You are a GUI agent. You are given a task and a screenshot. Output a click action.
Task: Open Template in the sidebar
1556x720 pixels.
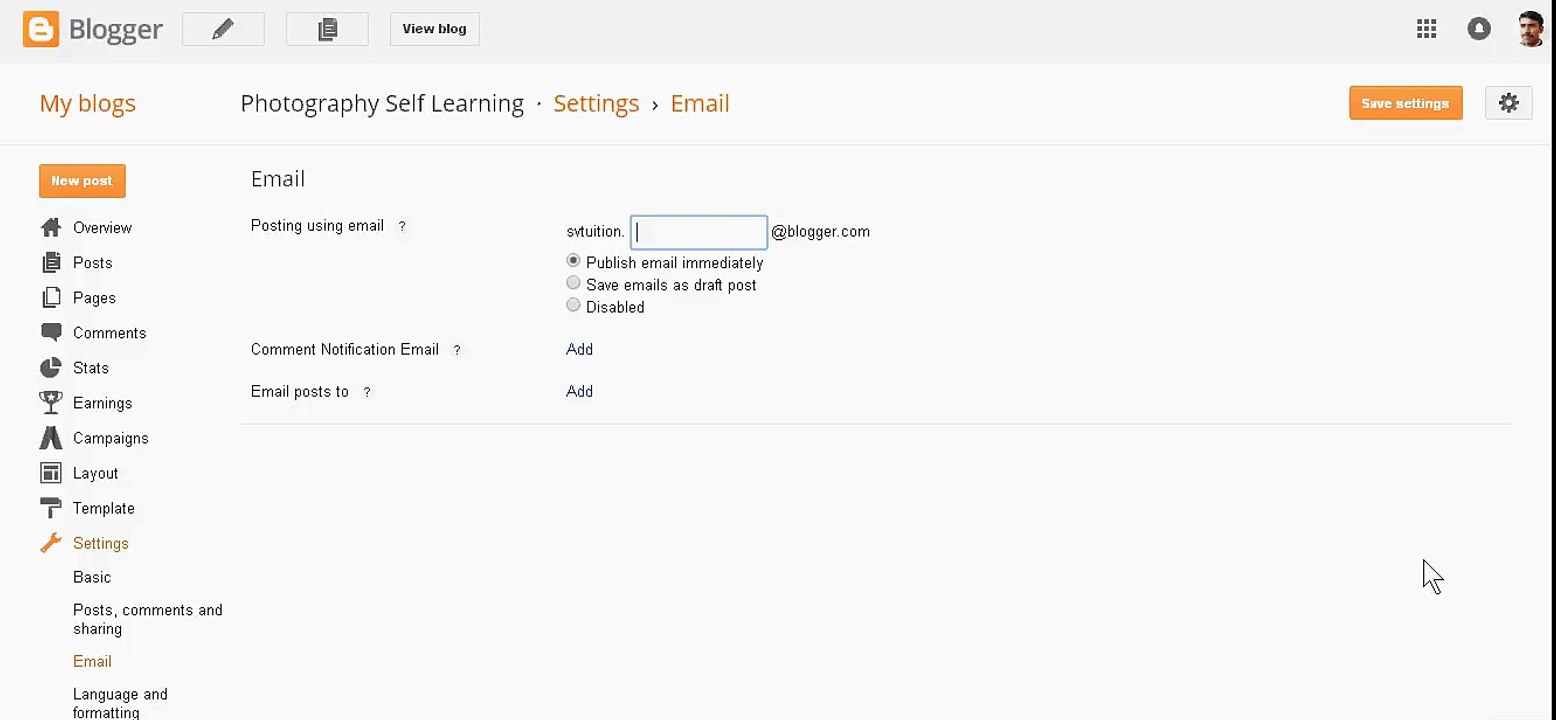pos(103,508)
